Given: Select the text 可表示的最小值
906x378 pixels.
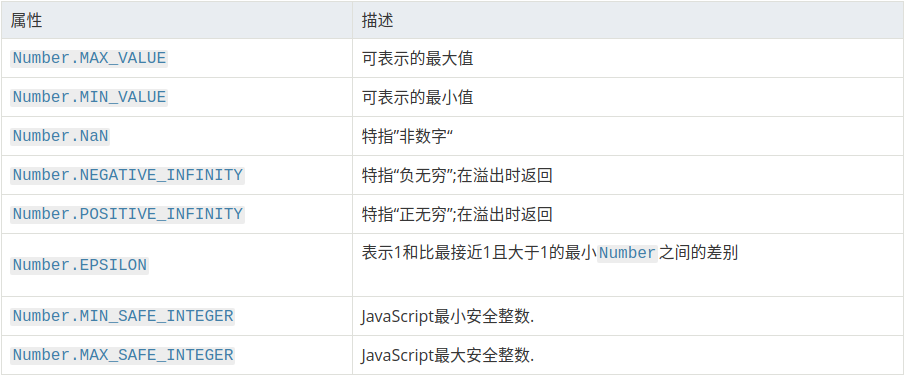Looking at the screenshot, I should pyautogui.click(x=418, y=97).
